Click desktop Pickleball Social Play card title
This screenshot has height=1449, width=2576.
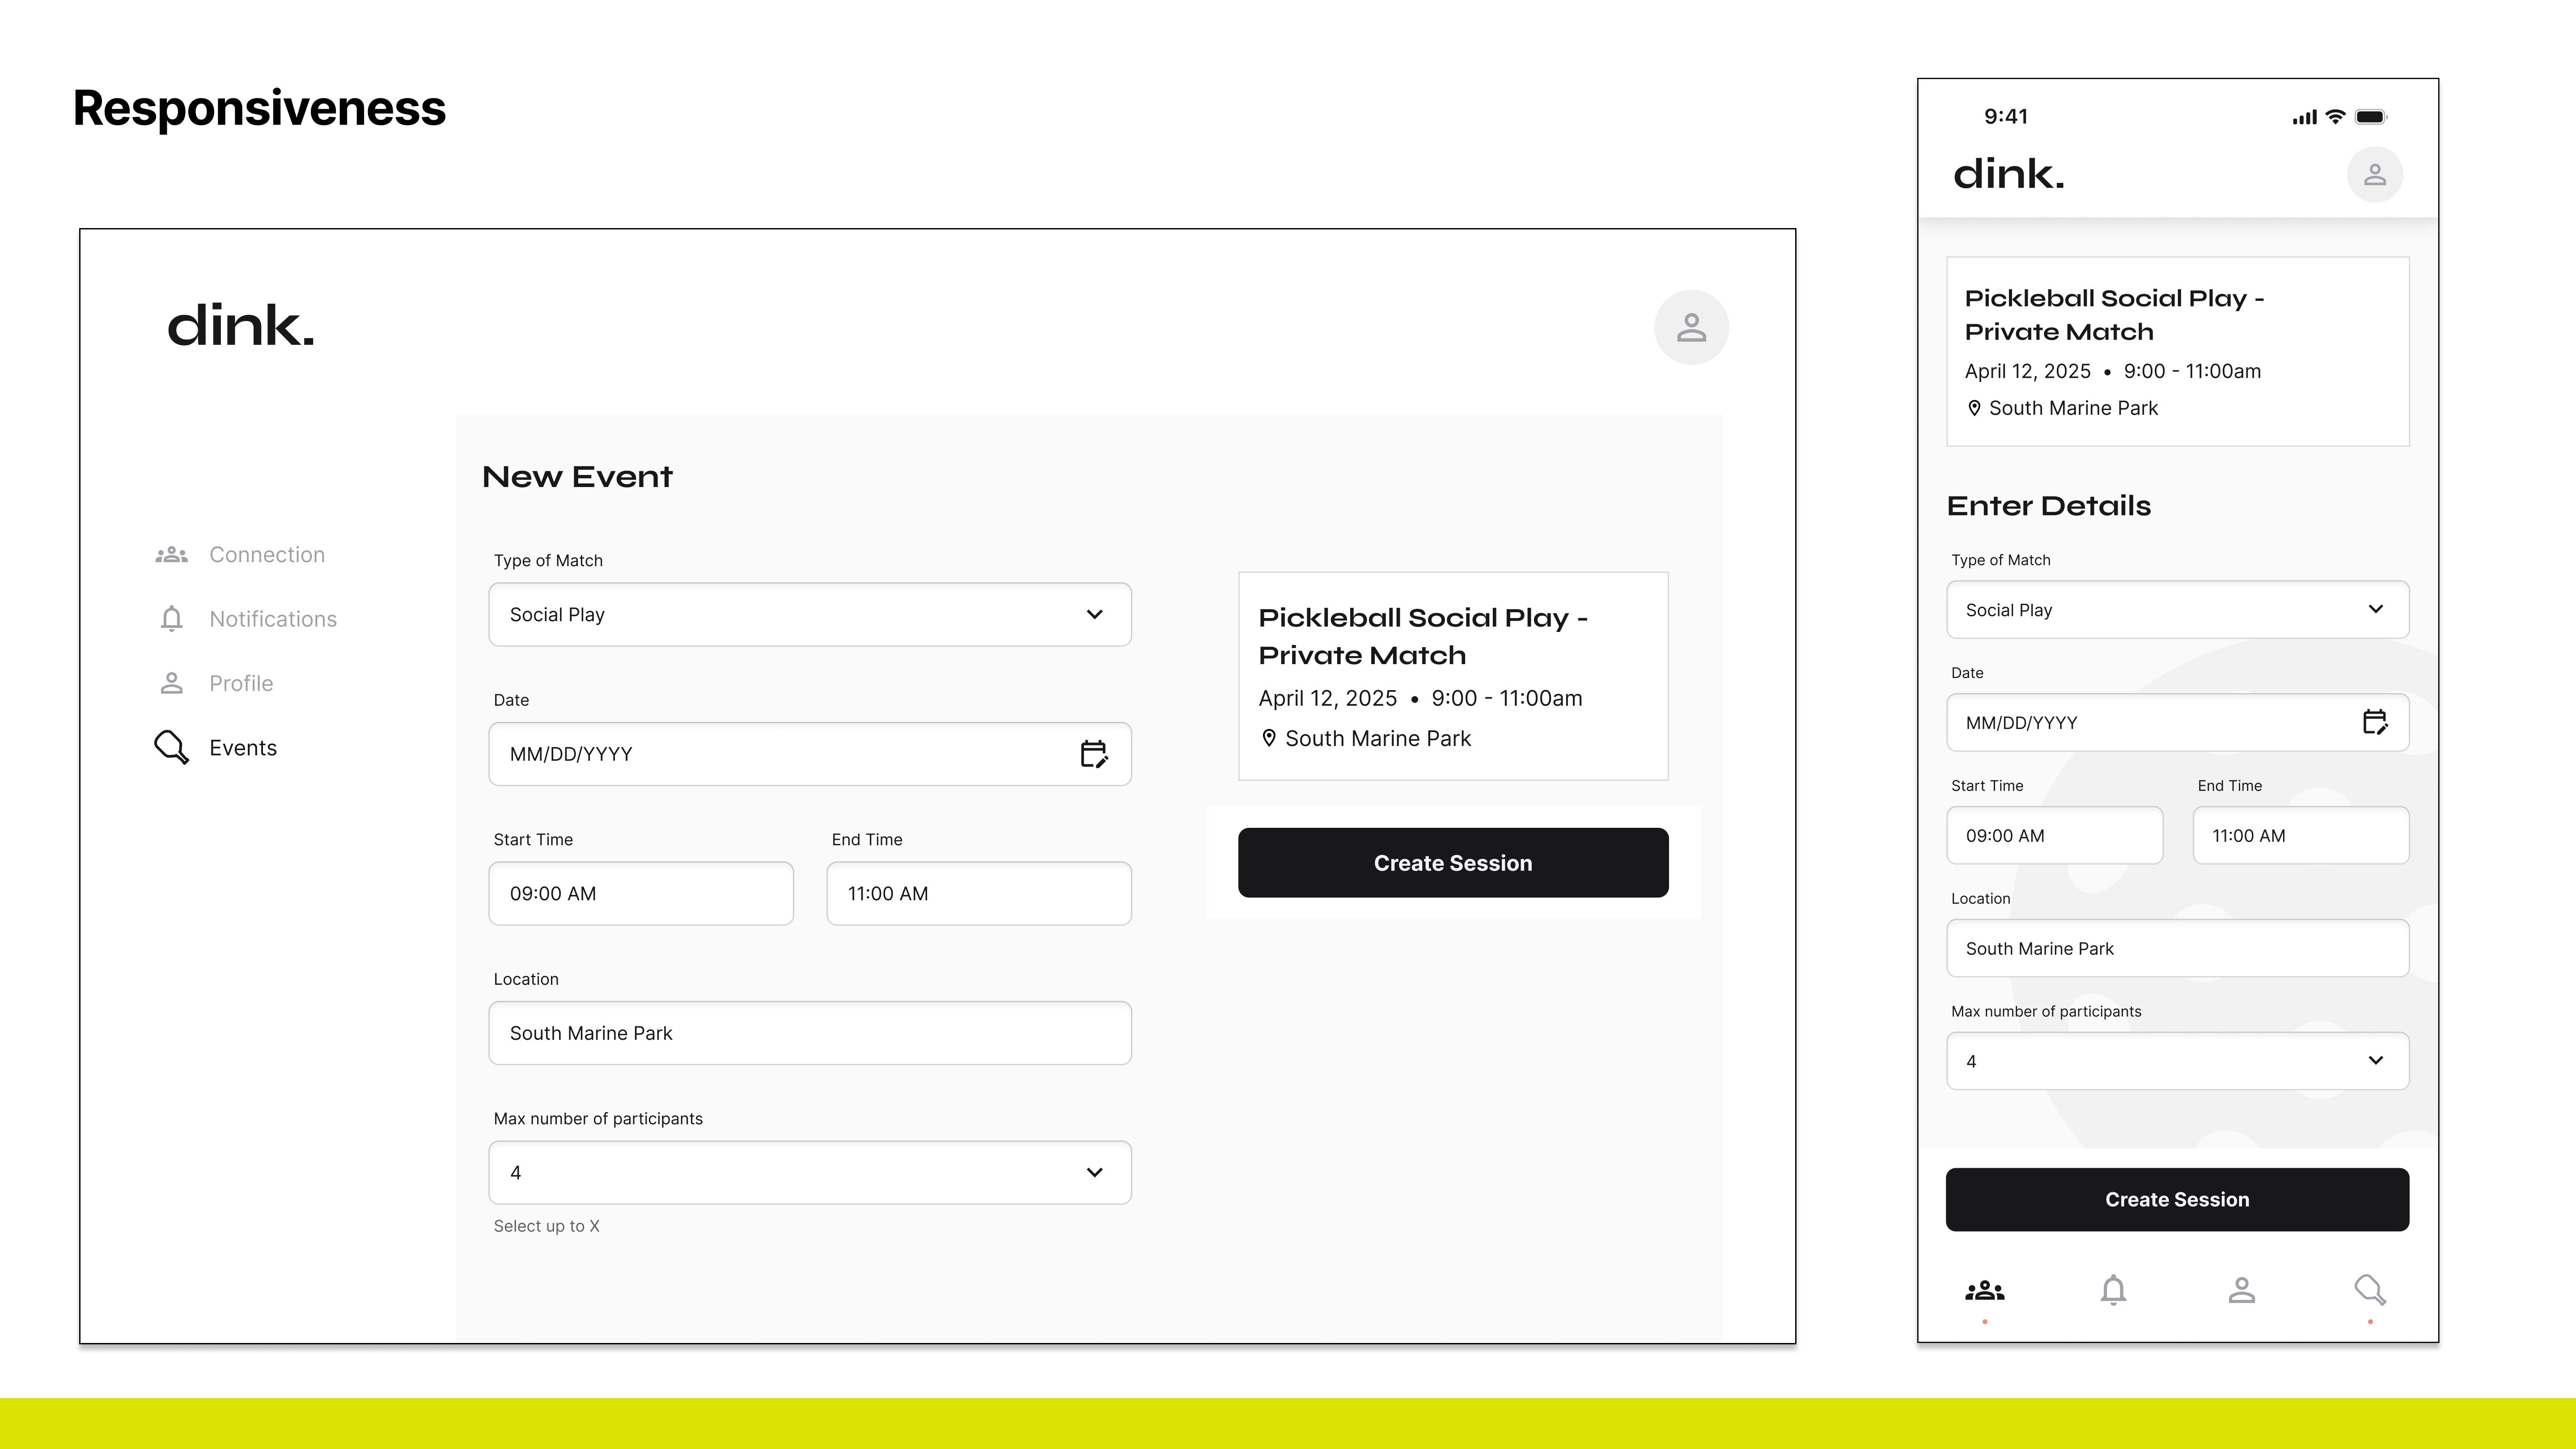pyautogui.click(x=1423, y=636)
